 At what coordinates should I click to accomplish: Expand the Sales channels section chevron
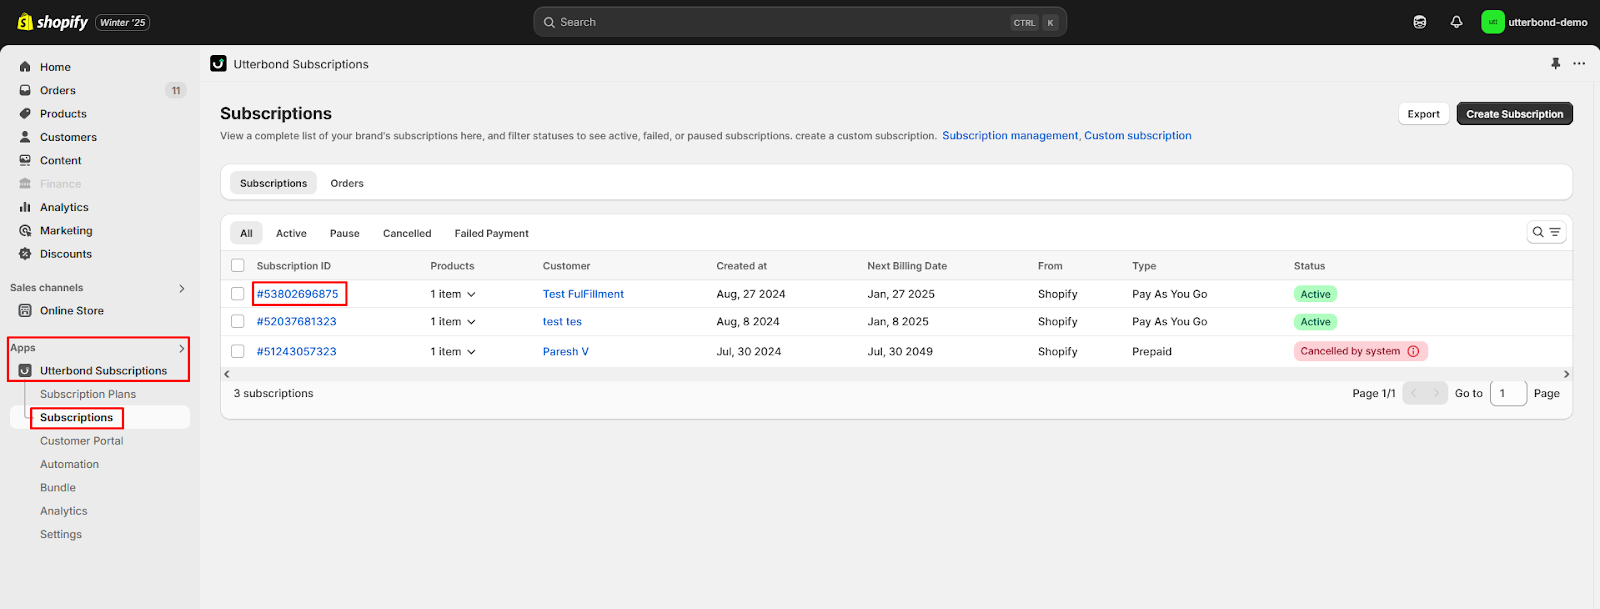tap(182, 288)
